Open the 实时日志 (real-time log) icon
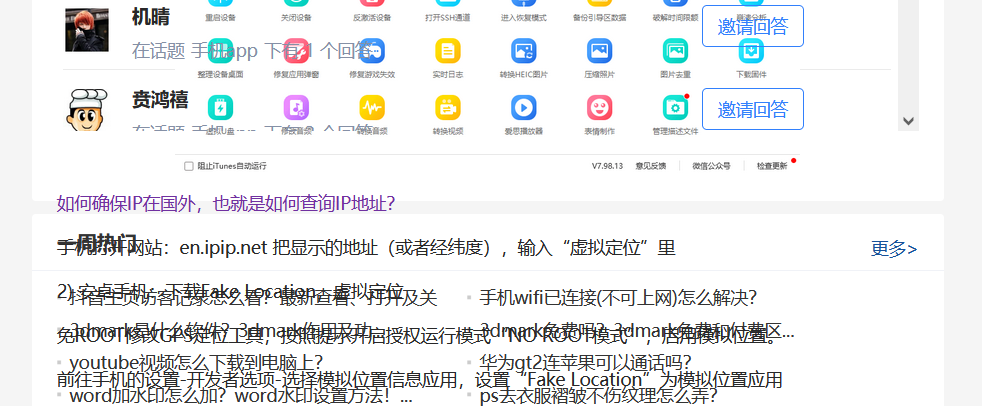Image resolution: width=982 pixels, height=406 pixels. click(x=446, y=52)
